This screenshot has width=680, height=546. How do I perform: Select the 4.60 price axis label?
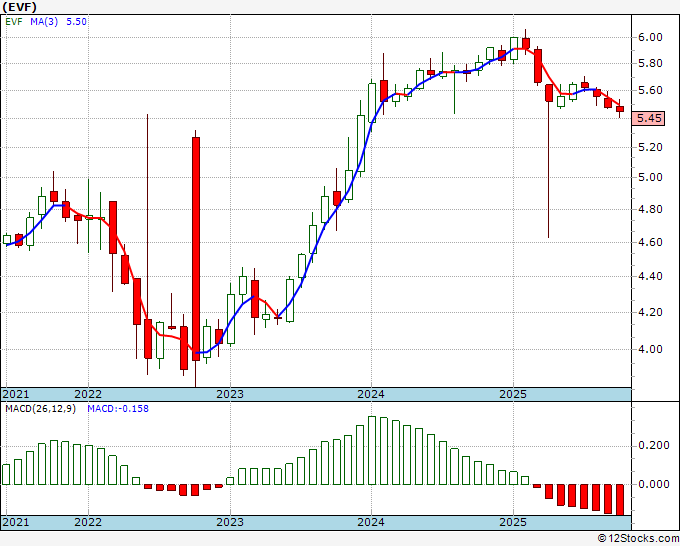tap(650, 242)
